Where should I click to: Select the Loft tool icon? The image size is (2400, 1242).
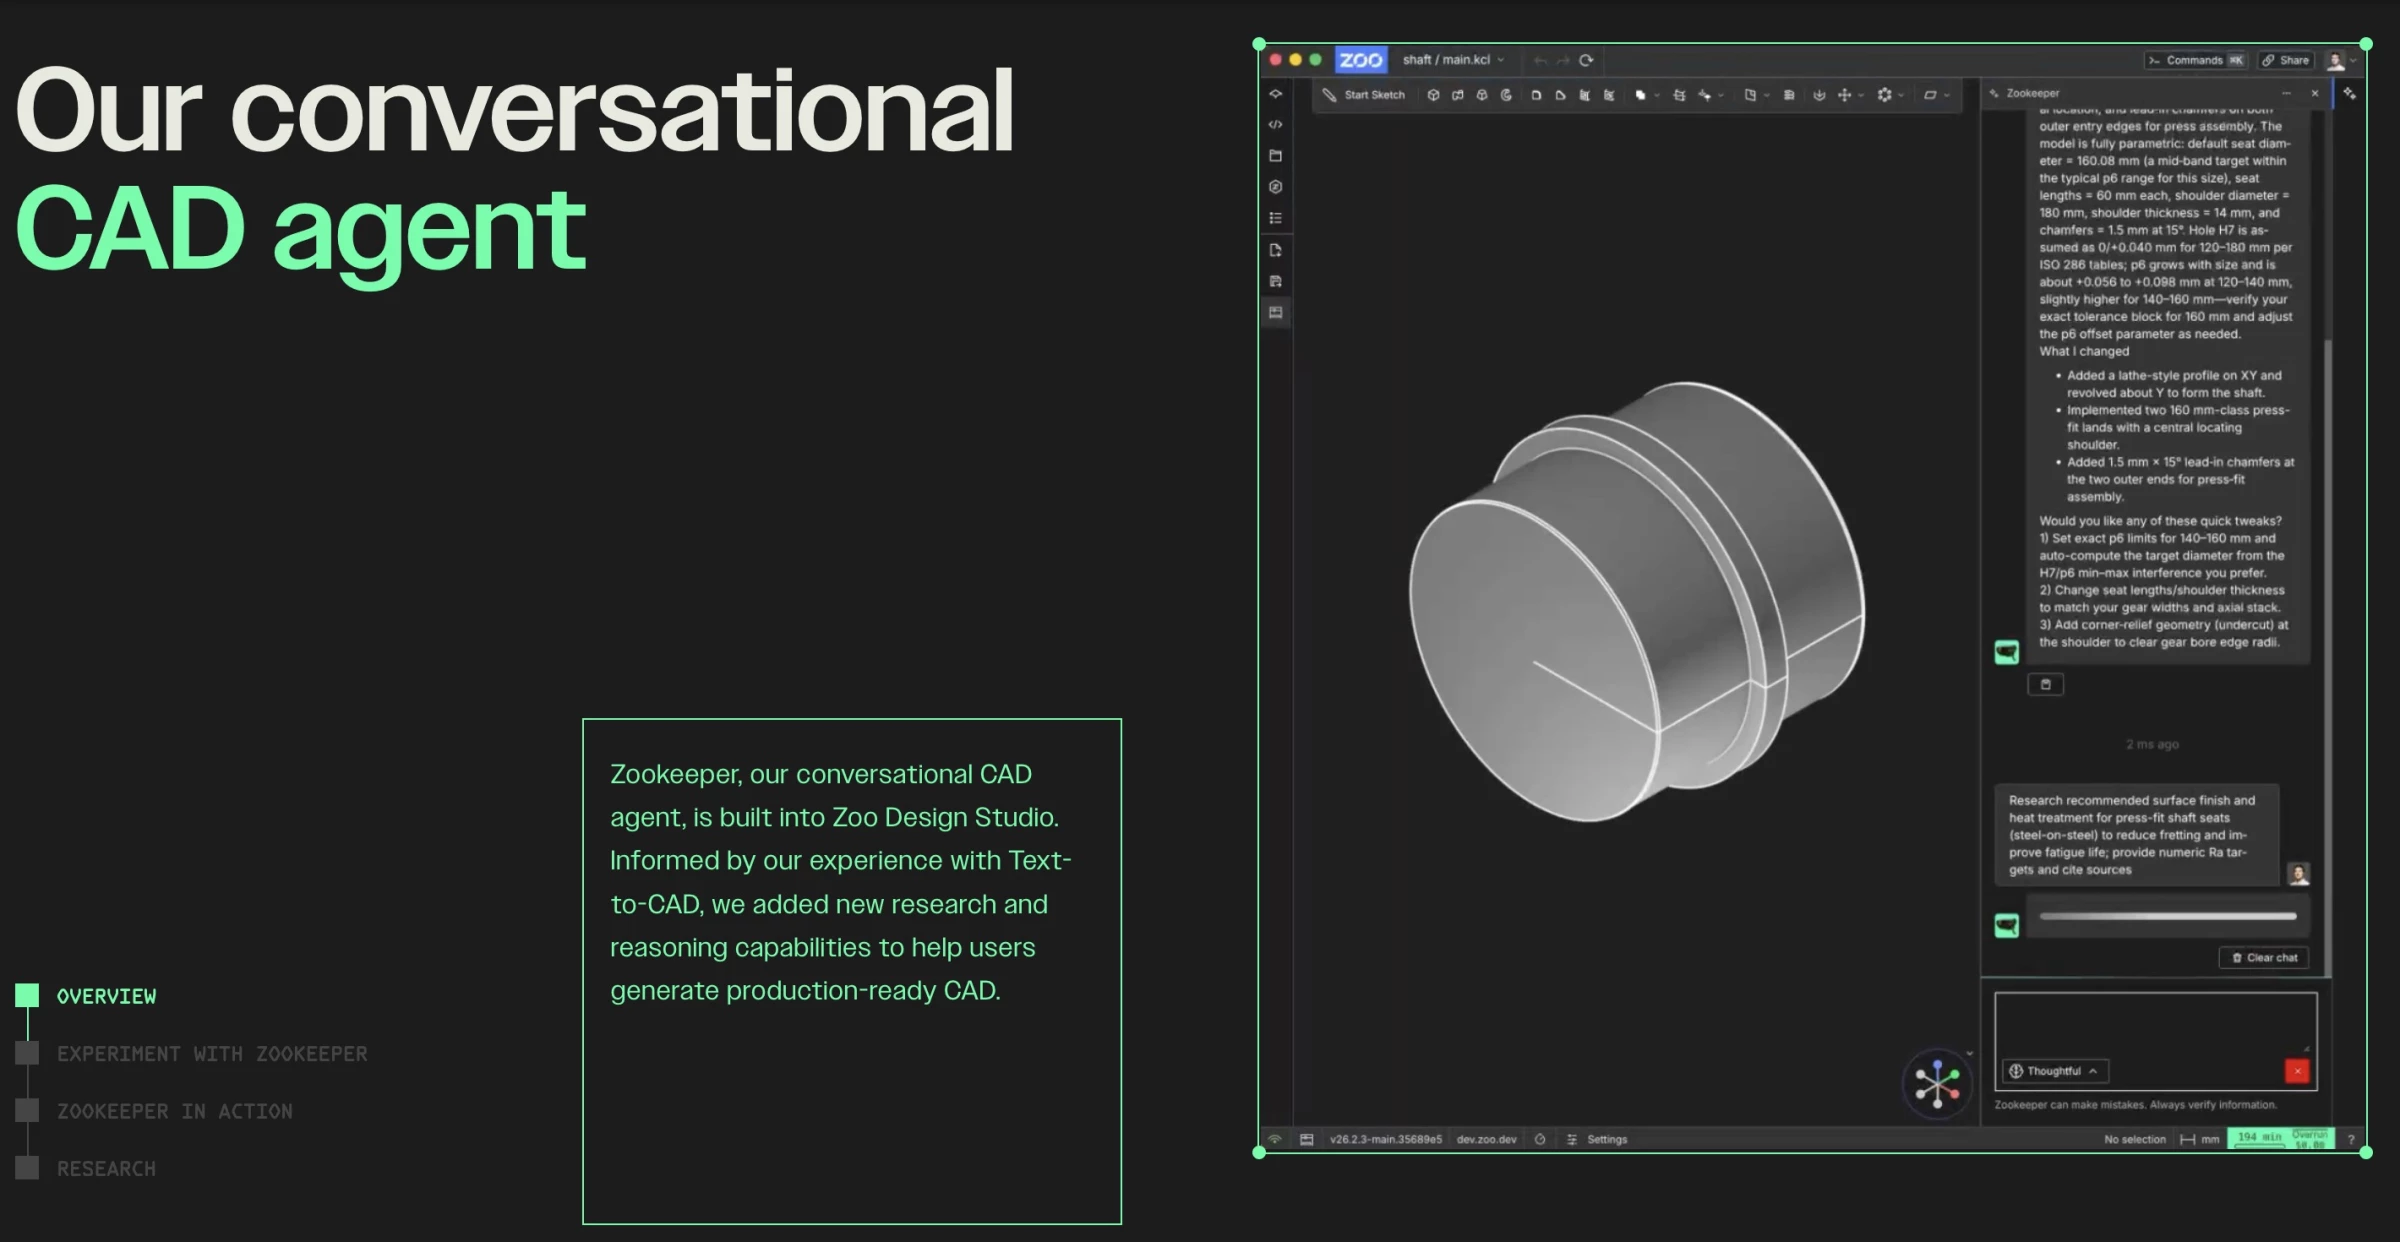tap(1482, 95)
